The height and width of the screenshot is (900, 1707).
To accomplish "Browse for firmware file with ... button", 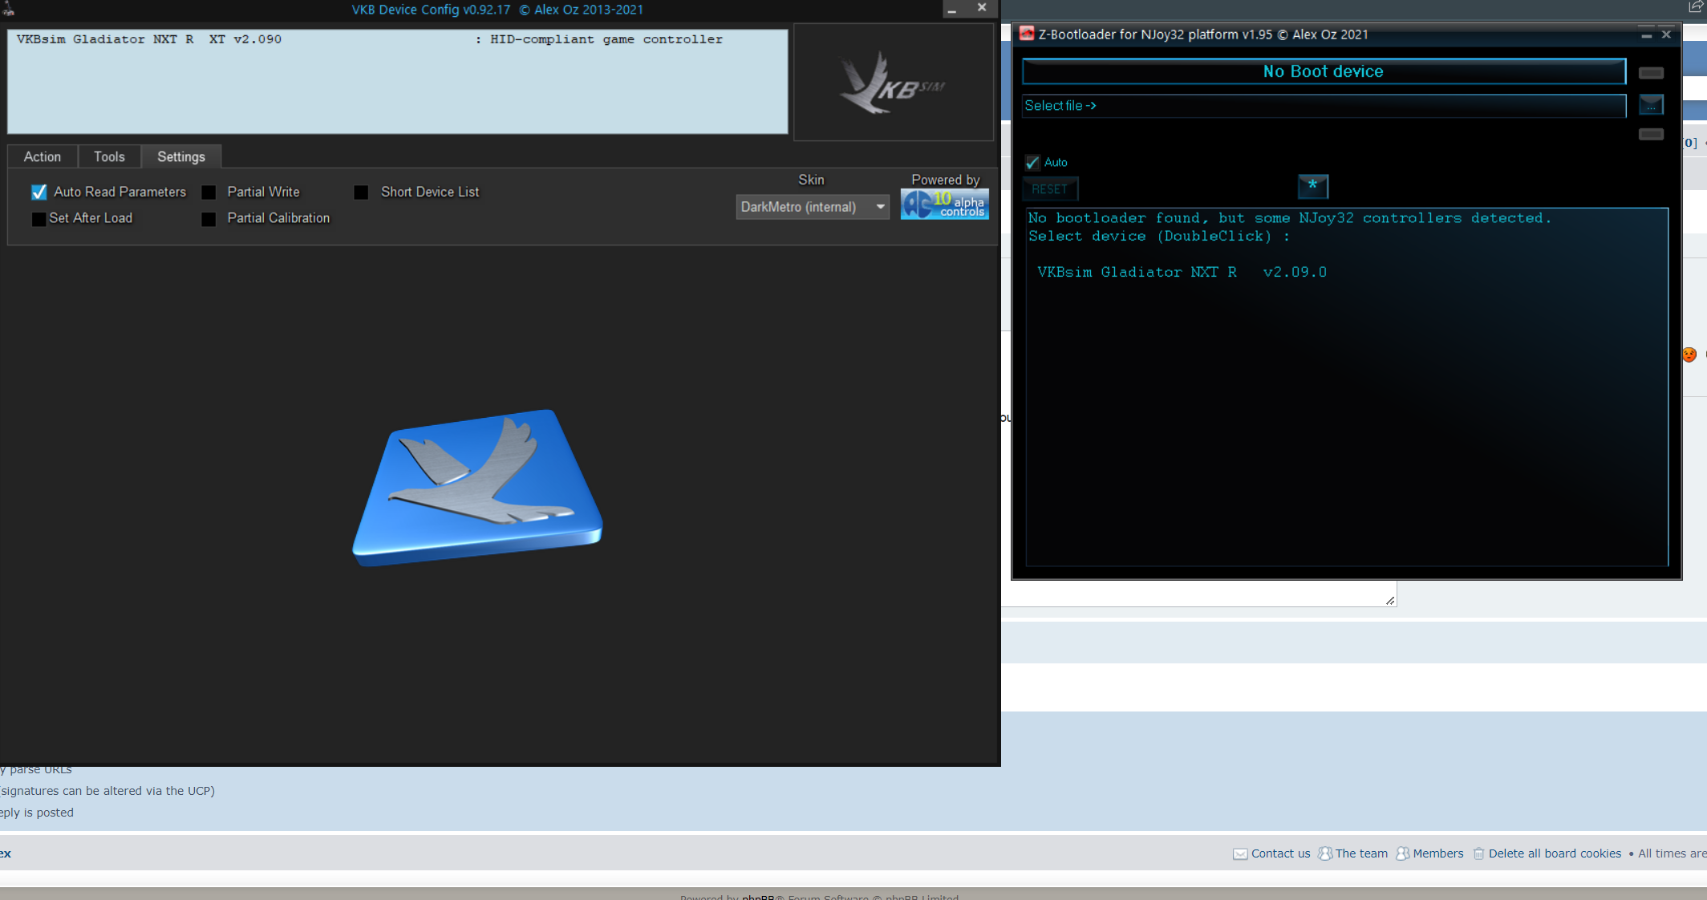I will (1651, 105).
